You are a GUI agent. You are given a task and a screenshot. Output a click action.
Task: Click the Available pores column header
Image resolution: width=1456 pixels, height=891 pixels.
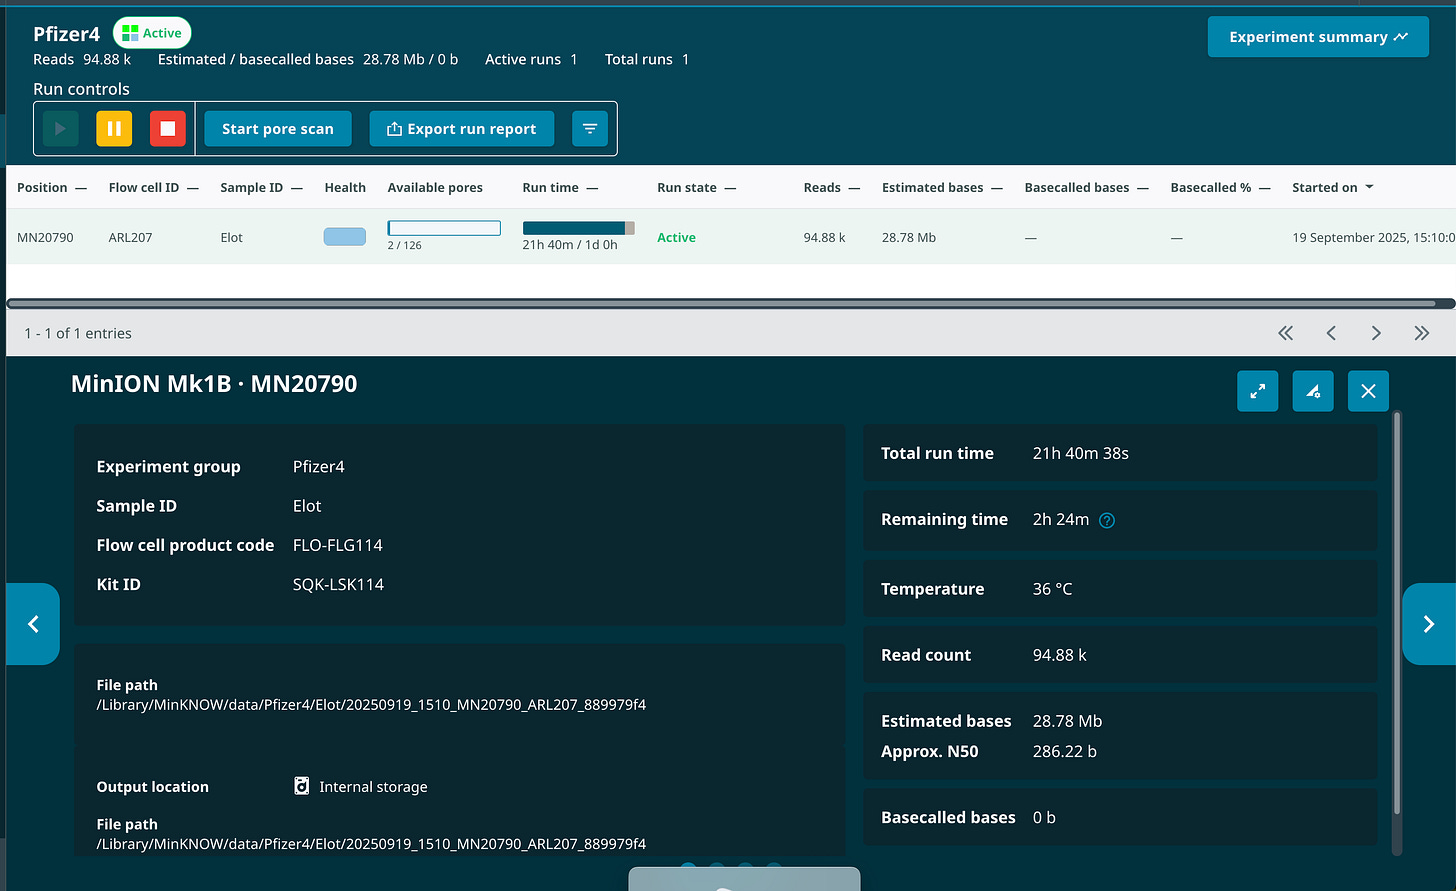[x=435, y=187]
